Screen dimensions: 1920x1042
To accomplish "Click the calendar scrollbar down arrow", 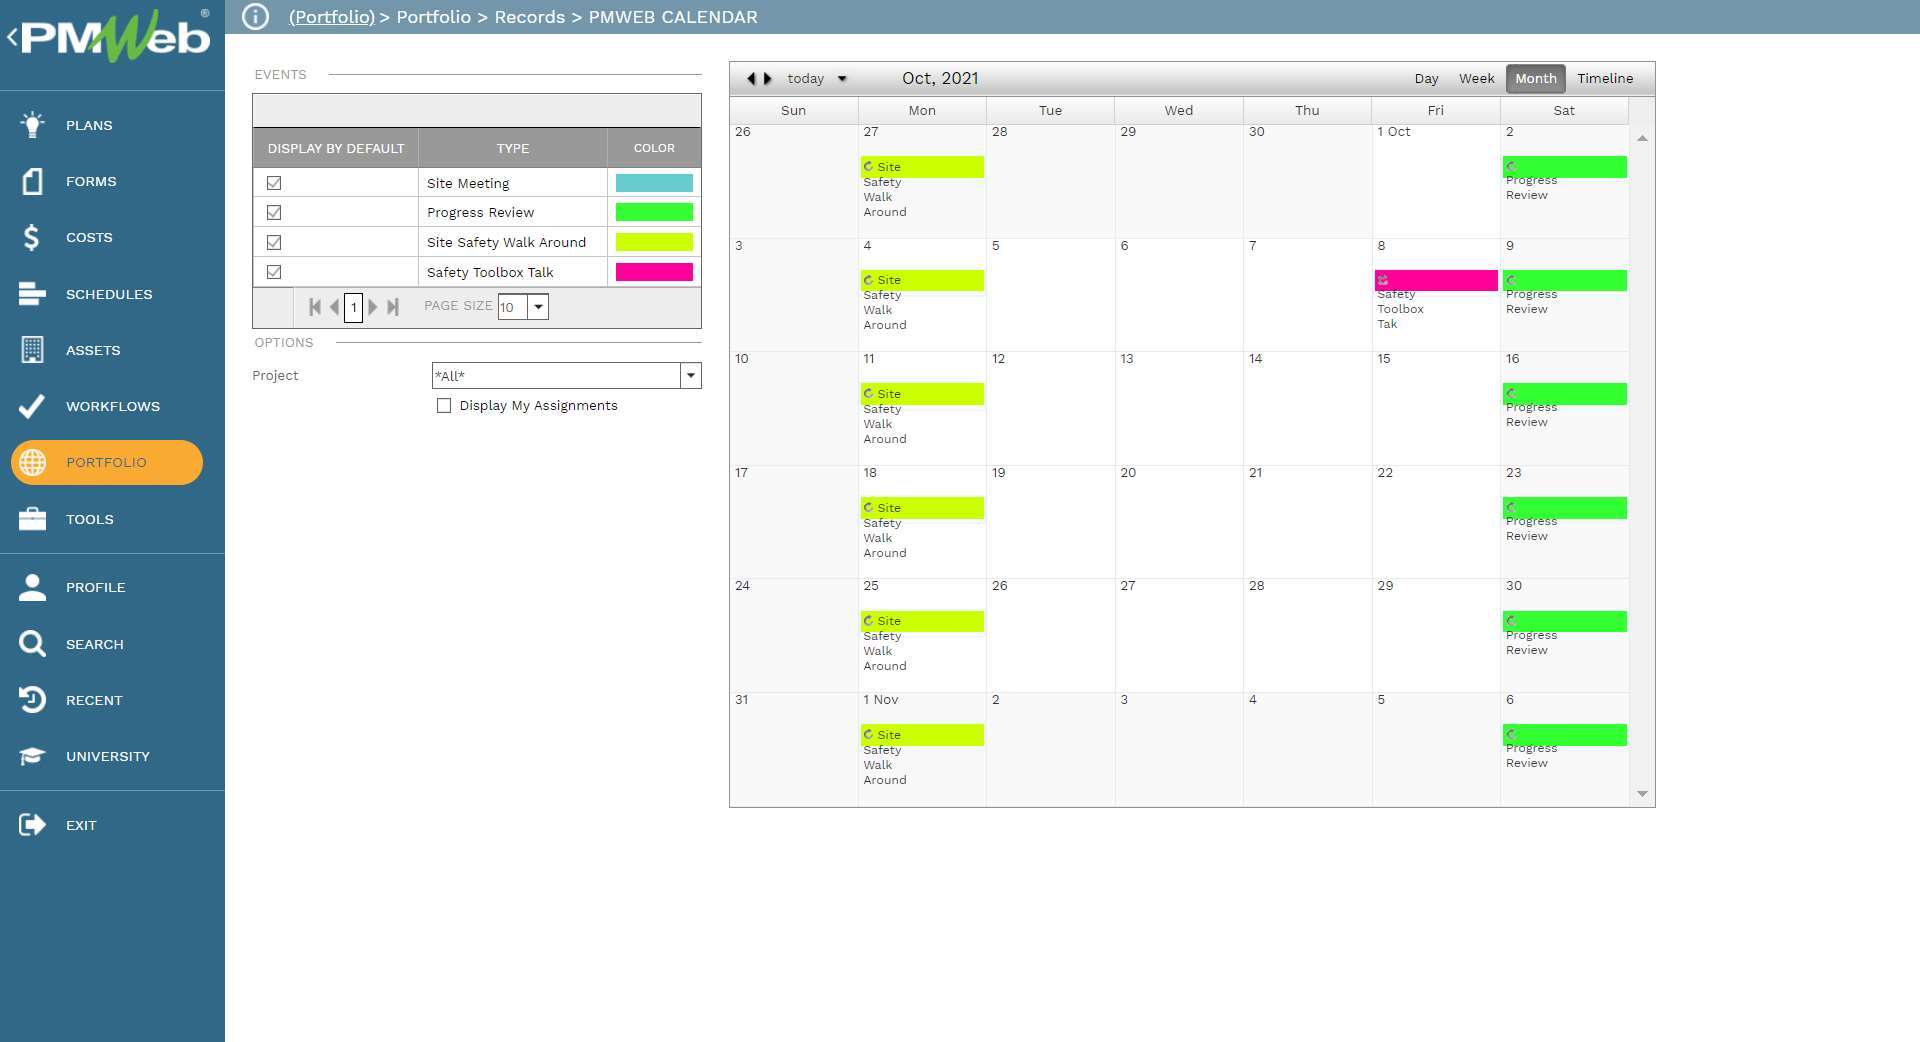I will click(x=1642, y=794).
